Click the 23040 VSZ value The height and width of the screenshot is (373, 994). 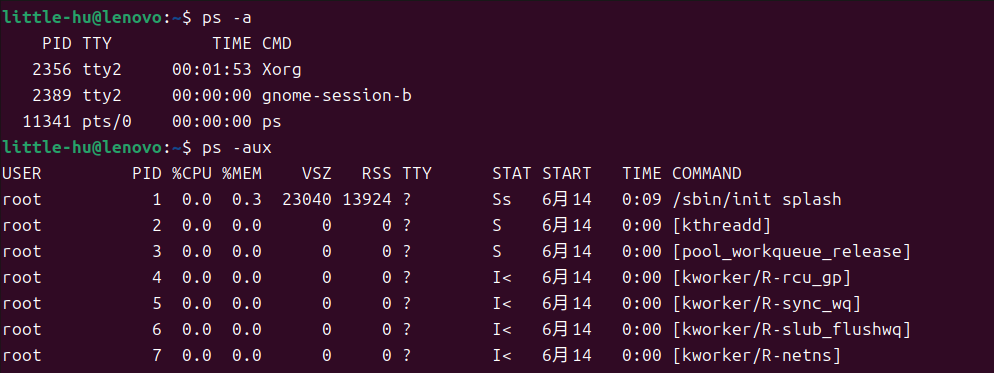pyautogui.click(x=307, y=200)
